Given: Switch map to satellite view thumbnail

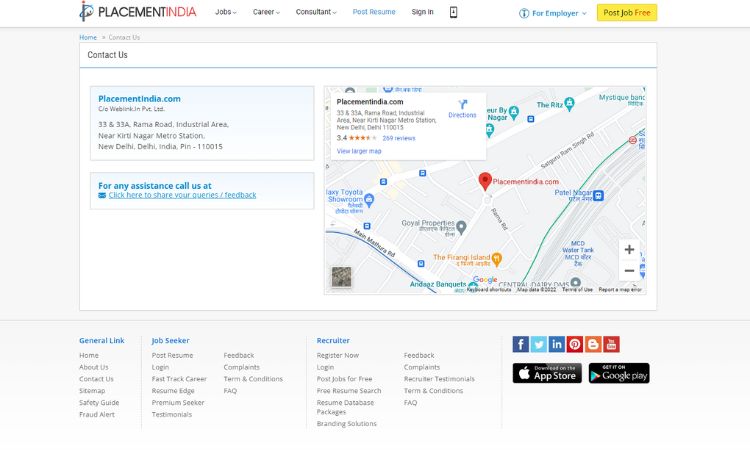Looking at the screenshot, I should click(x=342, y=277).
